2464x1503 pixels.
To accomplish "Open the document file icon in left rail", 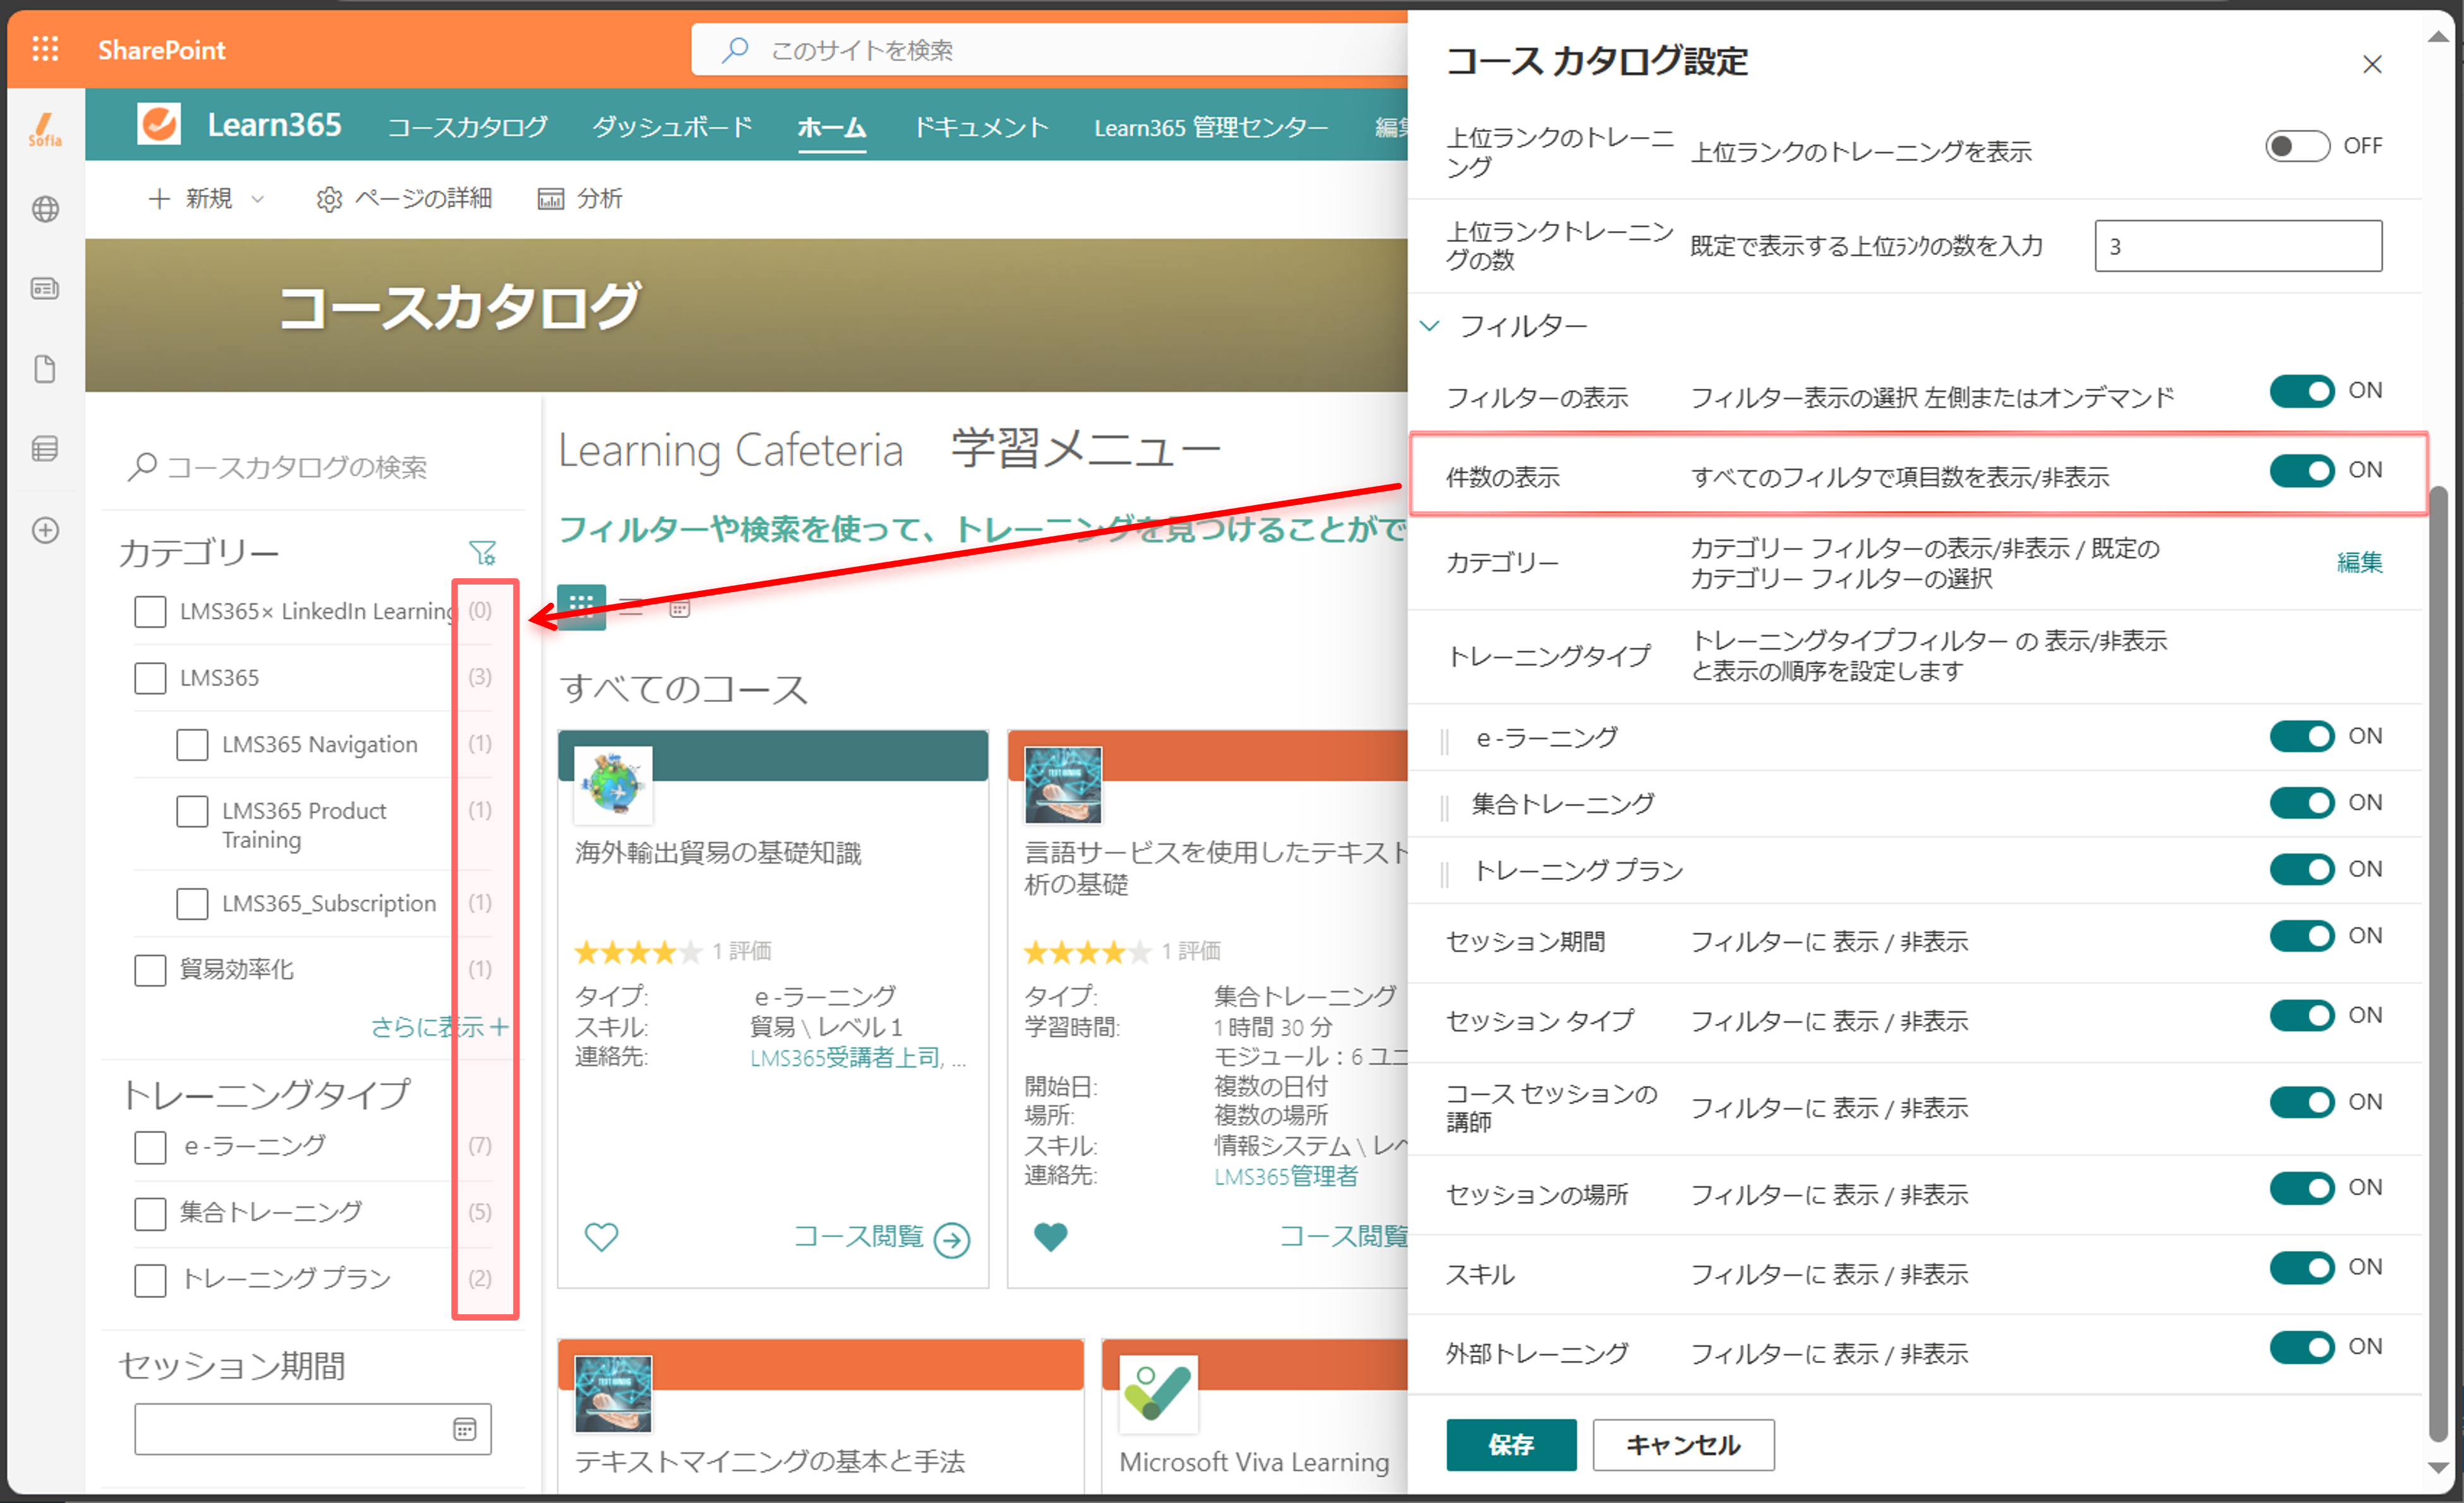I will [45, 369].
